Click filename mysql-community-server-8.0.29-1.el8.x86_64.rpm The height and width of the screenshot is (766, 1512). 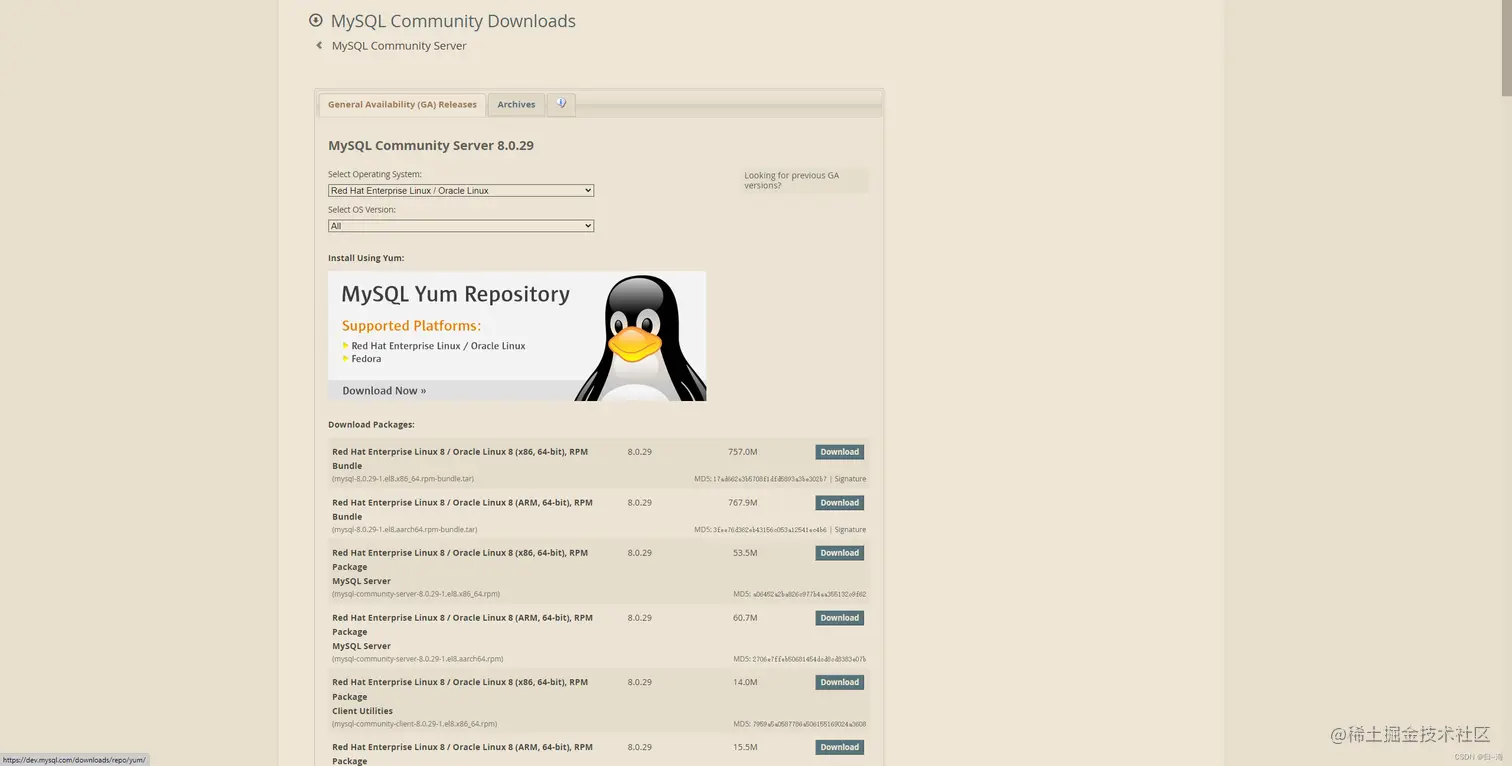(x=416, y=594)
